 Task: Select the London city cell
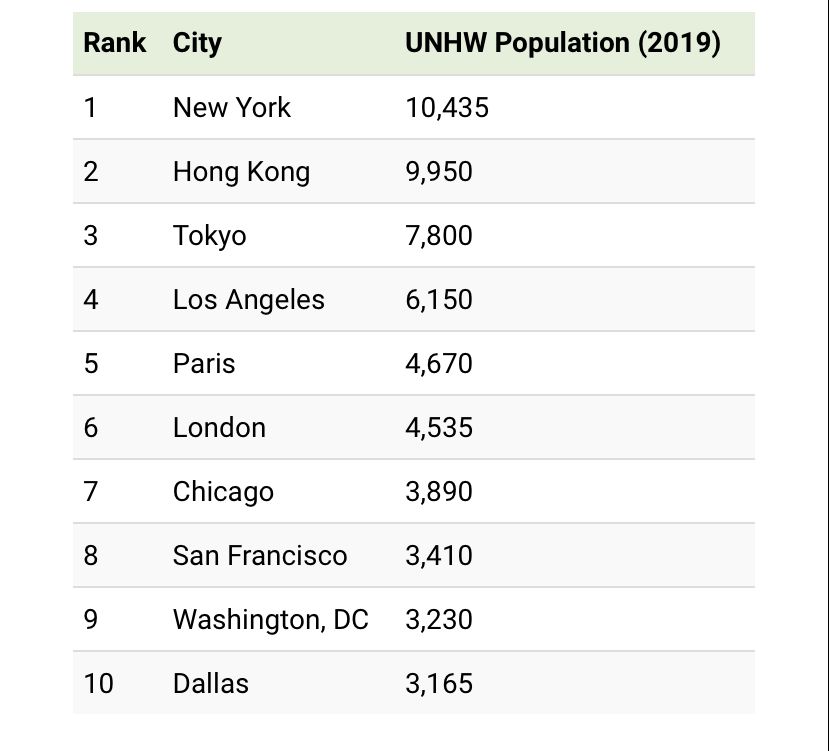[219, 427]
